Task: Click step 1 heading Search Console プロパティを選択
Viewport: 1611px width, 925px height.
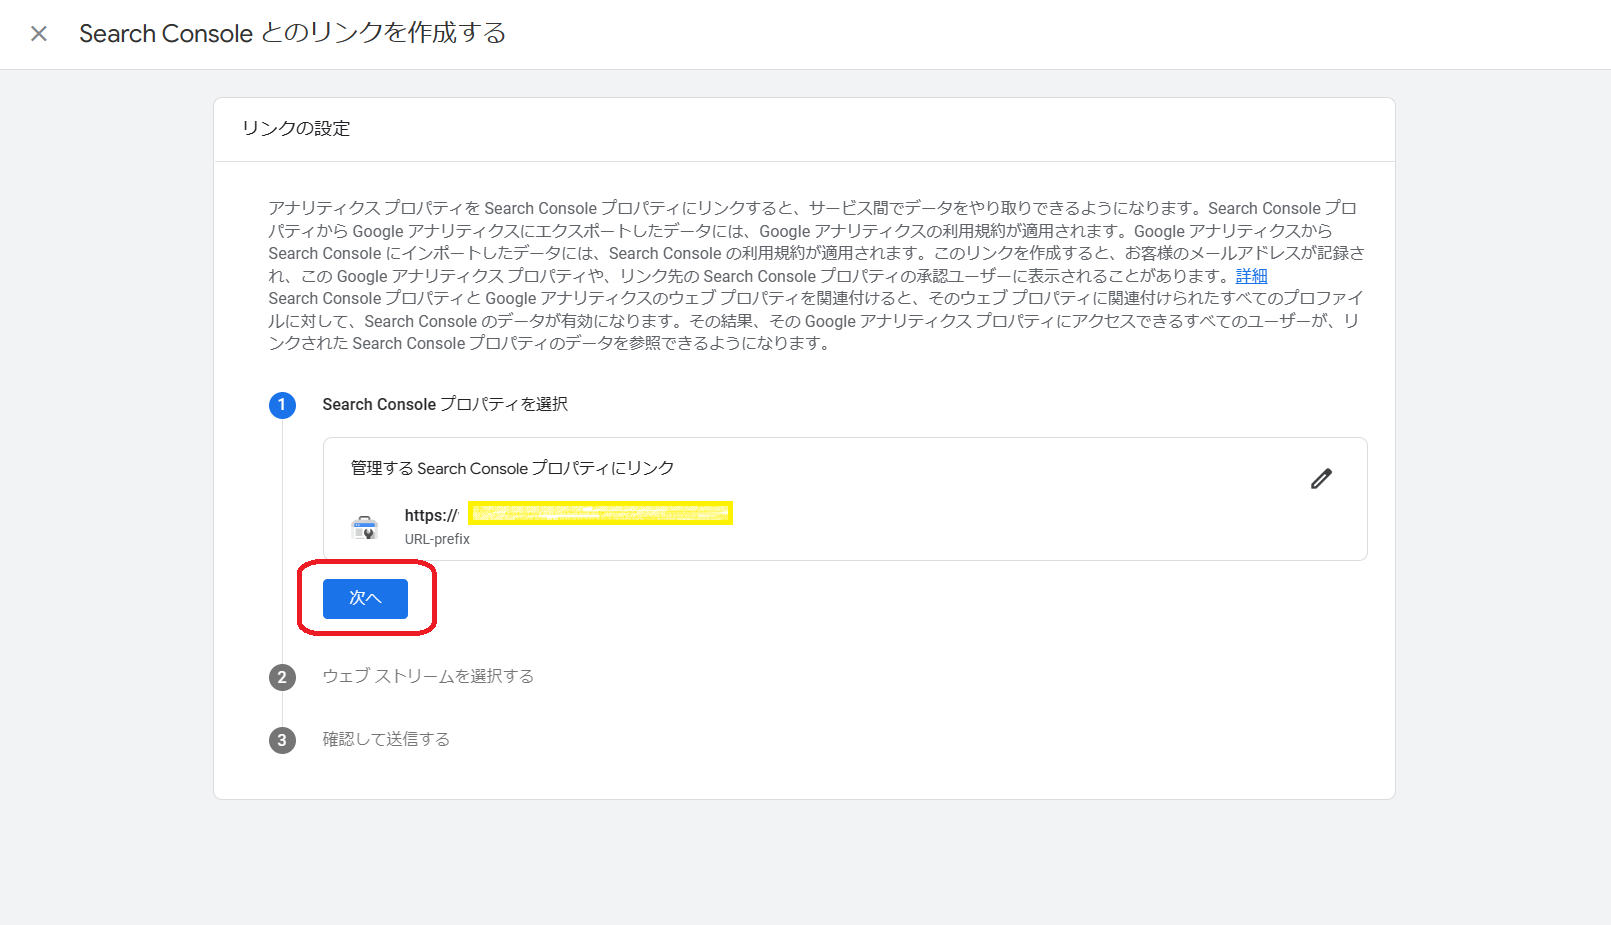Action: 445,405
